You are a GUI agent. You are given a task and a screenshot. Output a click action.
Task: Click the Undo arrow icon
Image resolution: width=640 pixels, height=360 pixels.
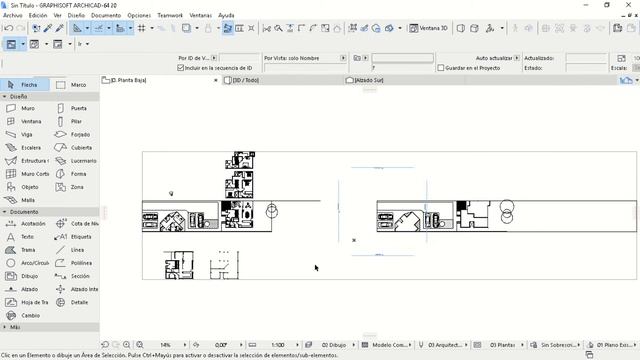[9, 28]
